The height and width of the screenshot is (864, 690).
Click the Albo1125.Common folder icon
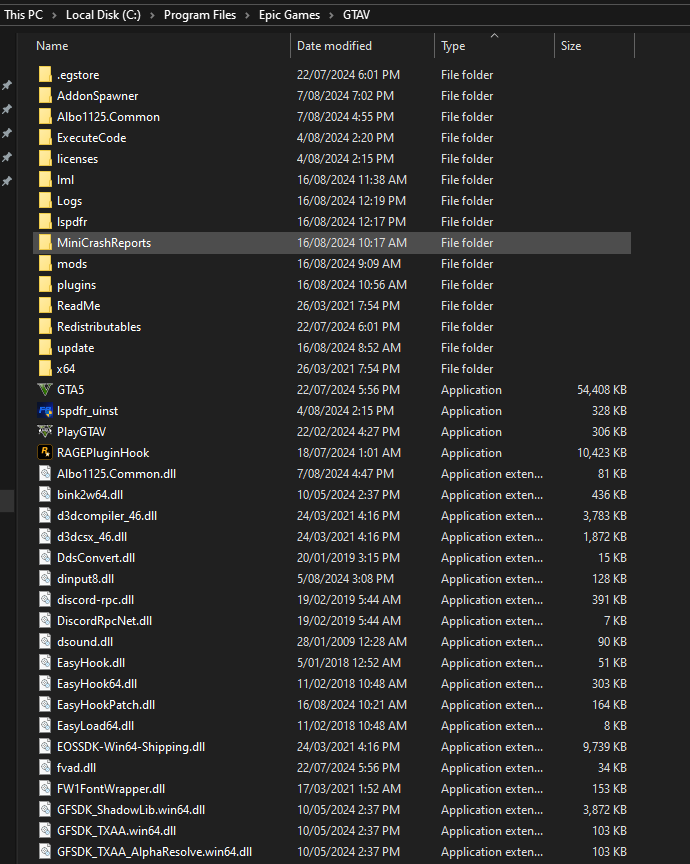click(45, 116)
